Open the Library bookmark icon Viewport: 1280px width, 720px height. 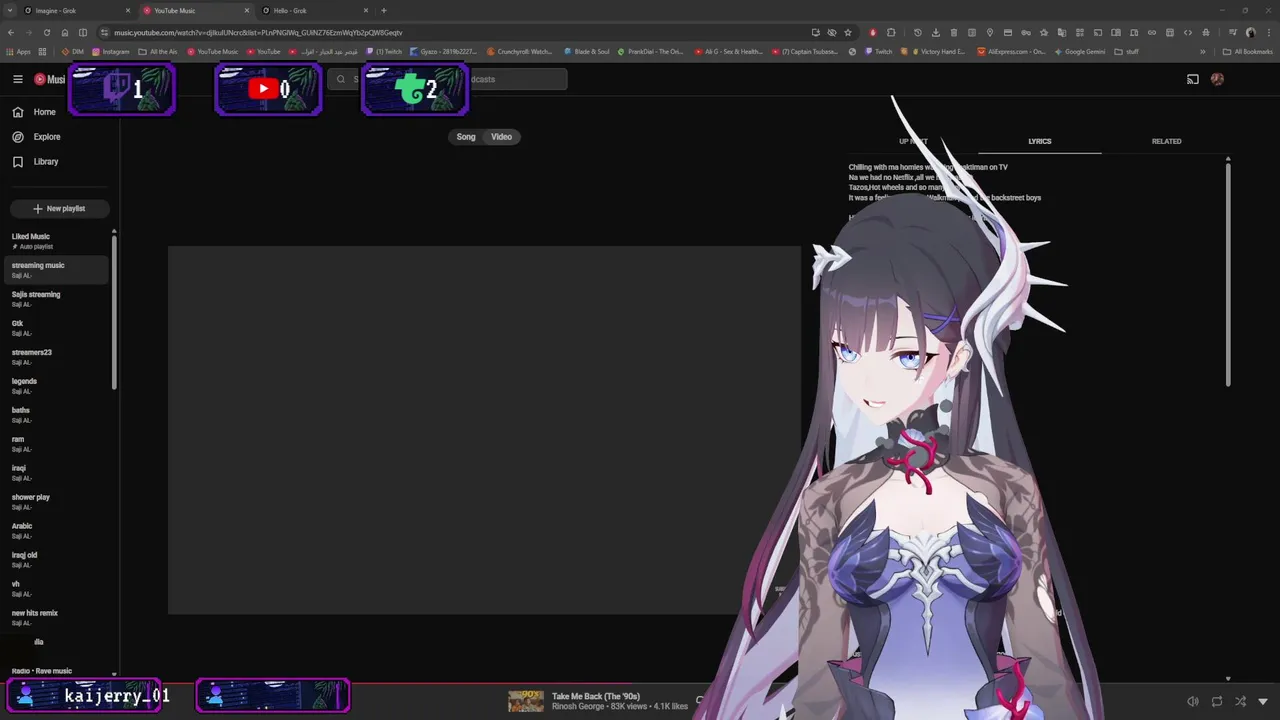pyautogui.click(x=17, y=162)
